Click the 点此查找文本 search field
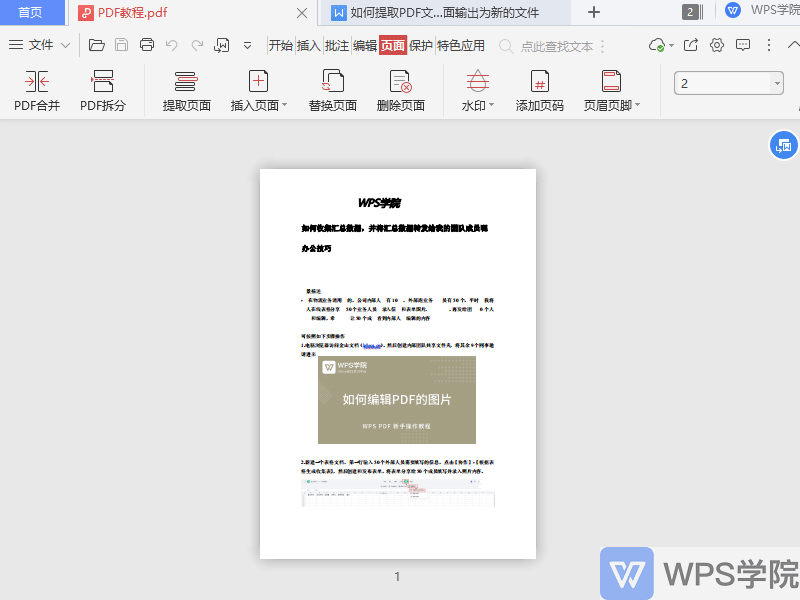Screen dimensions: 800x600 557,46
